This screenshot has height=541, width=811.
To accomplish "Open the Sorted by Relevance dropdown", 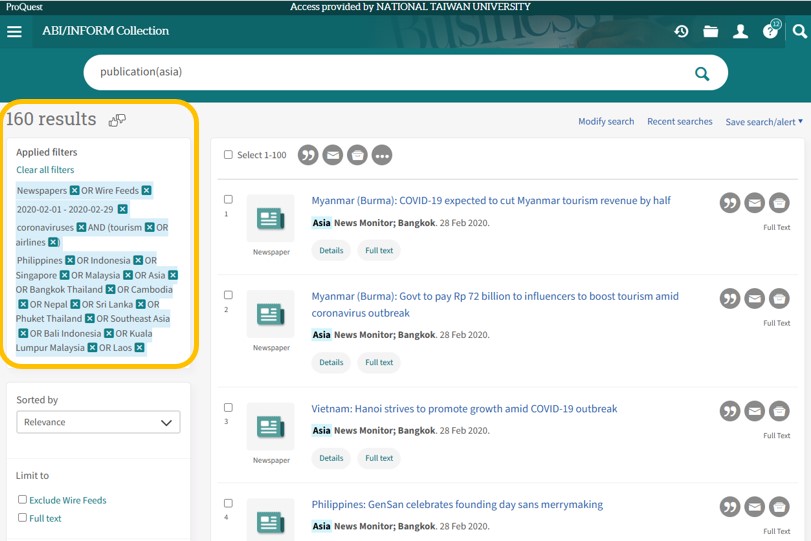I will 98,422.
